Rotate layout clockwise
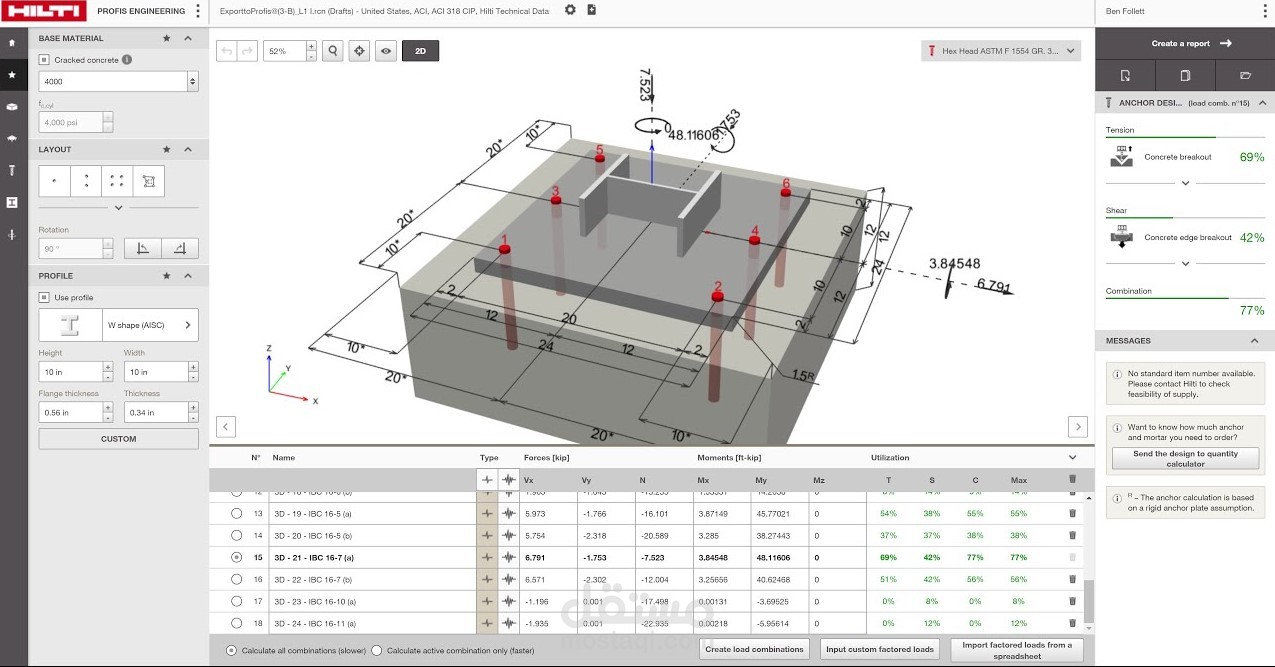Image resolution: width=1275 pixels, height=667 pixels. [x=180, y=248]
